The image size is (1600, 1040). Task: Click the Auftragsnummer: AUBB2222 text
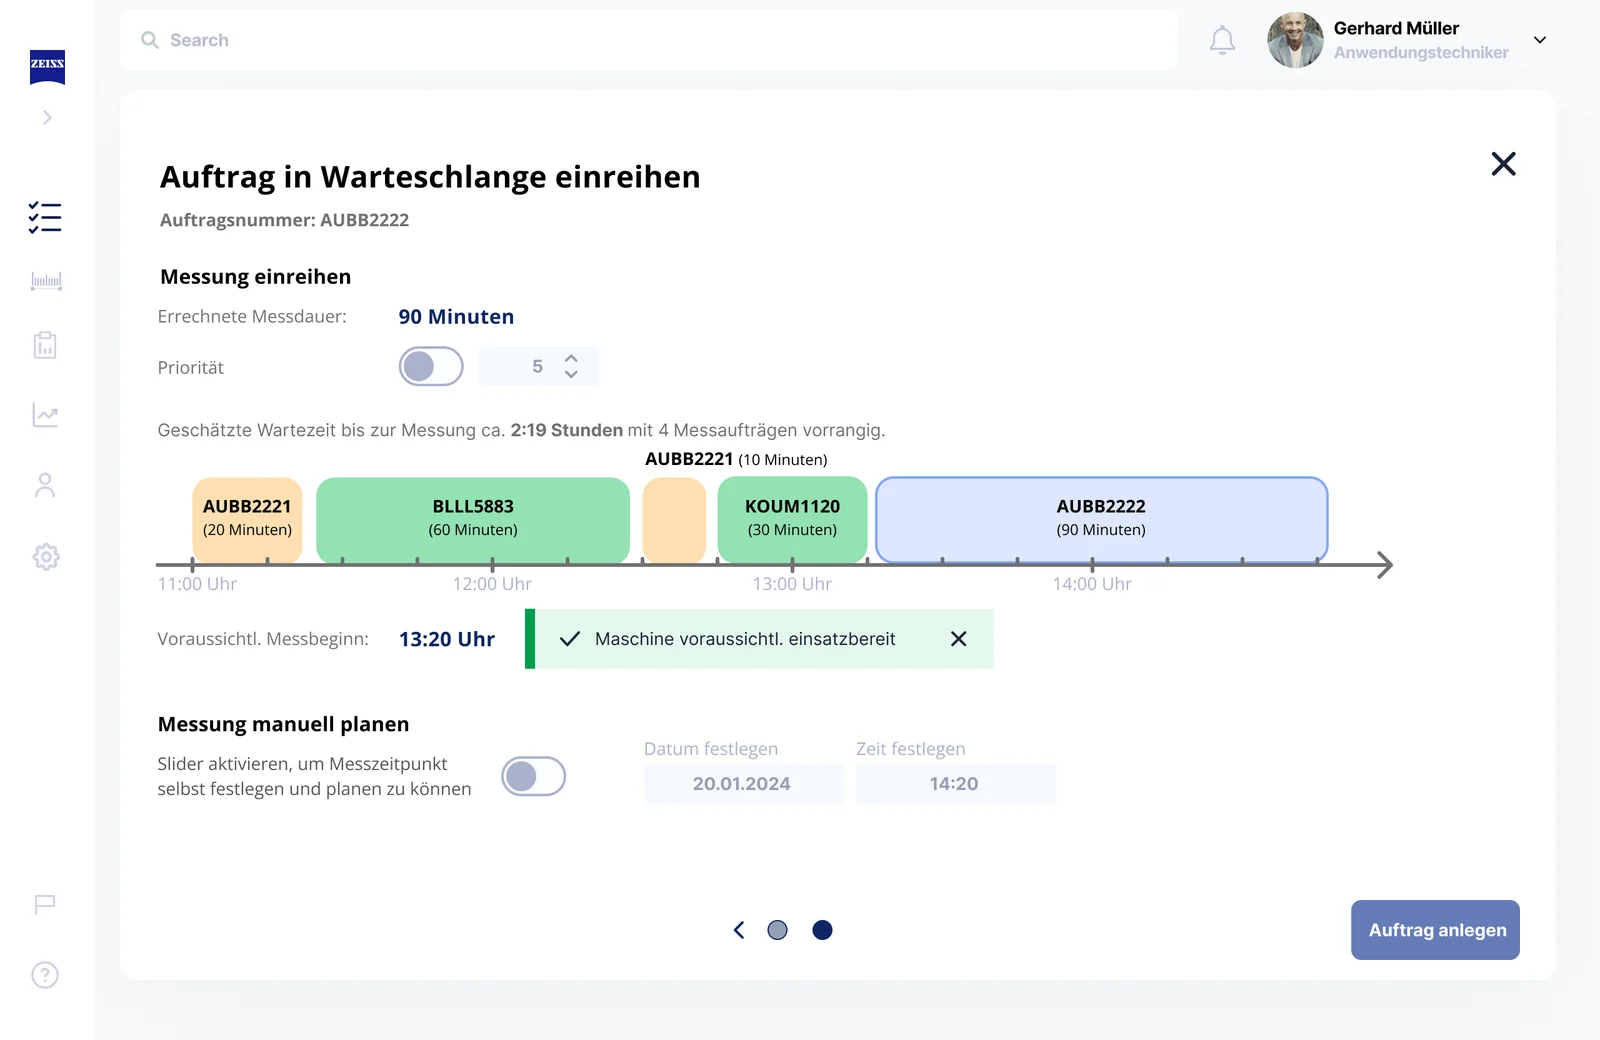tap(284, 220)
